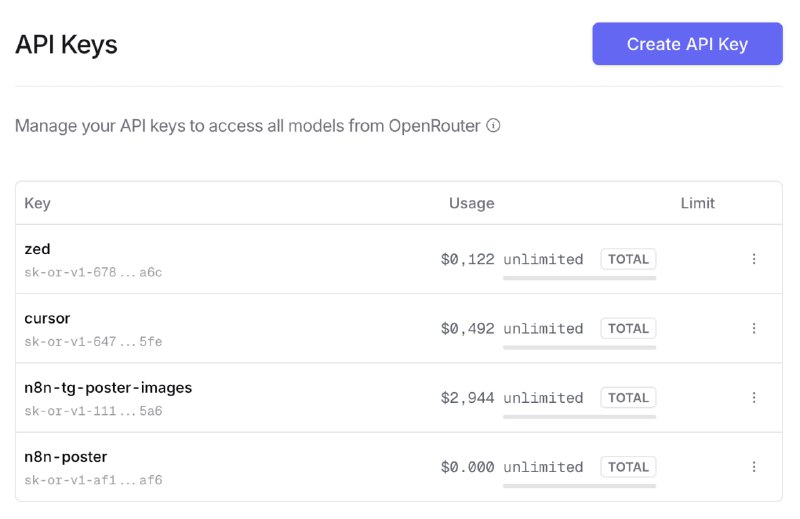Select the cursor key name
The image size is (800, 519).
(x=45, y=318)
